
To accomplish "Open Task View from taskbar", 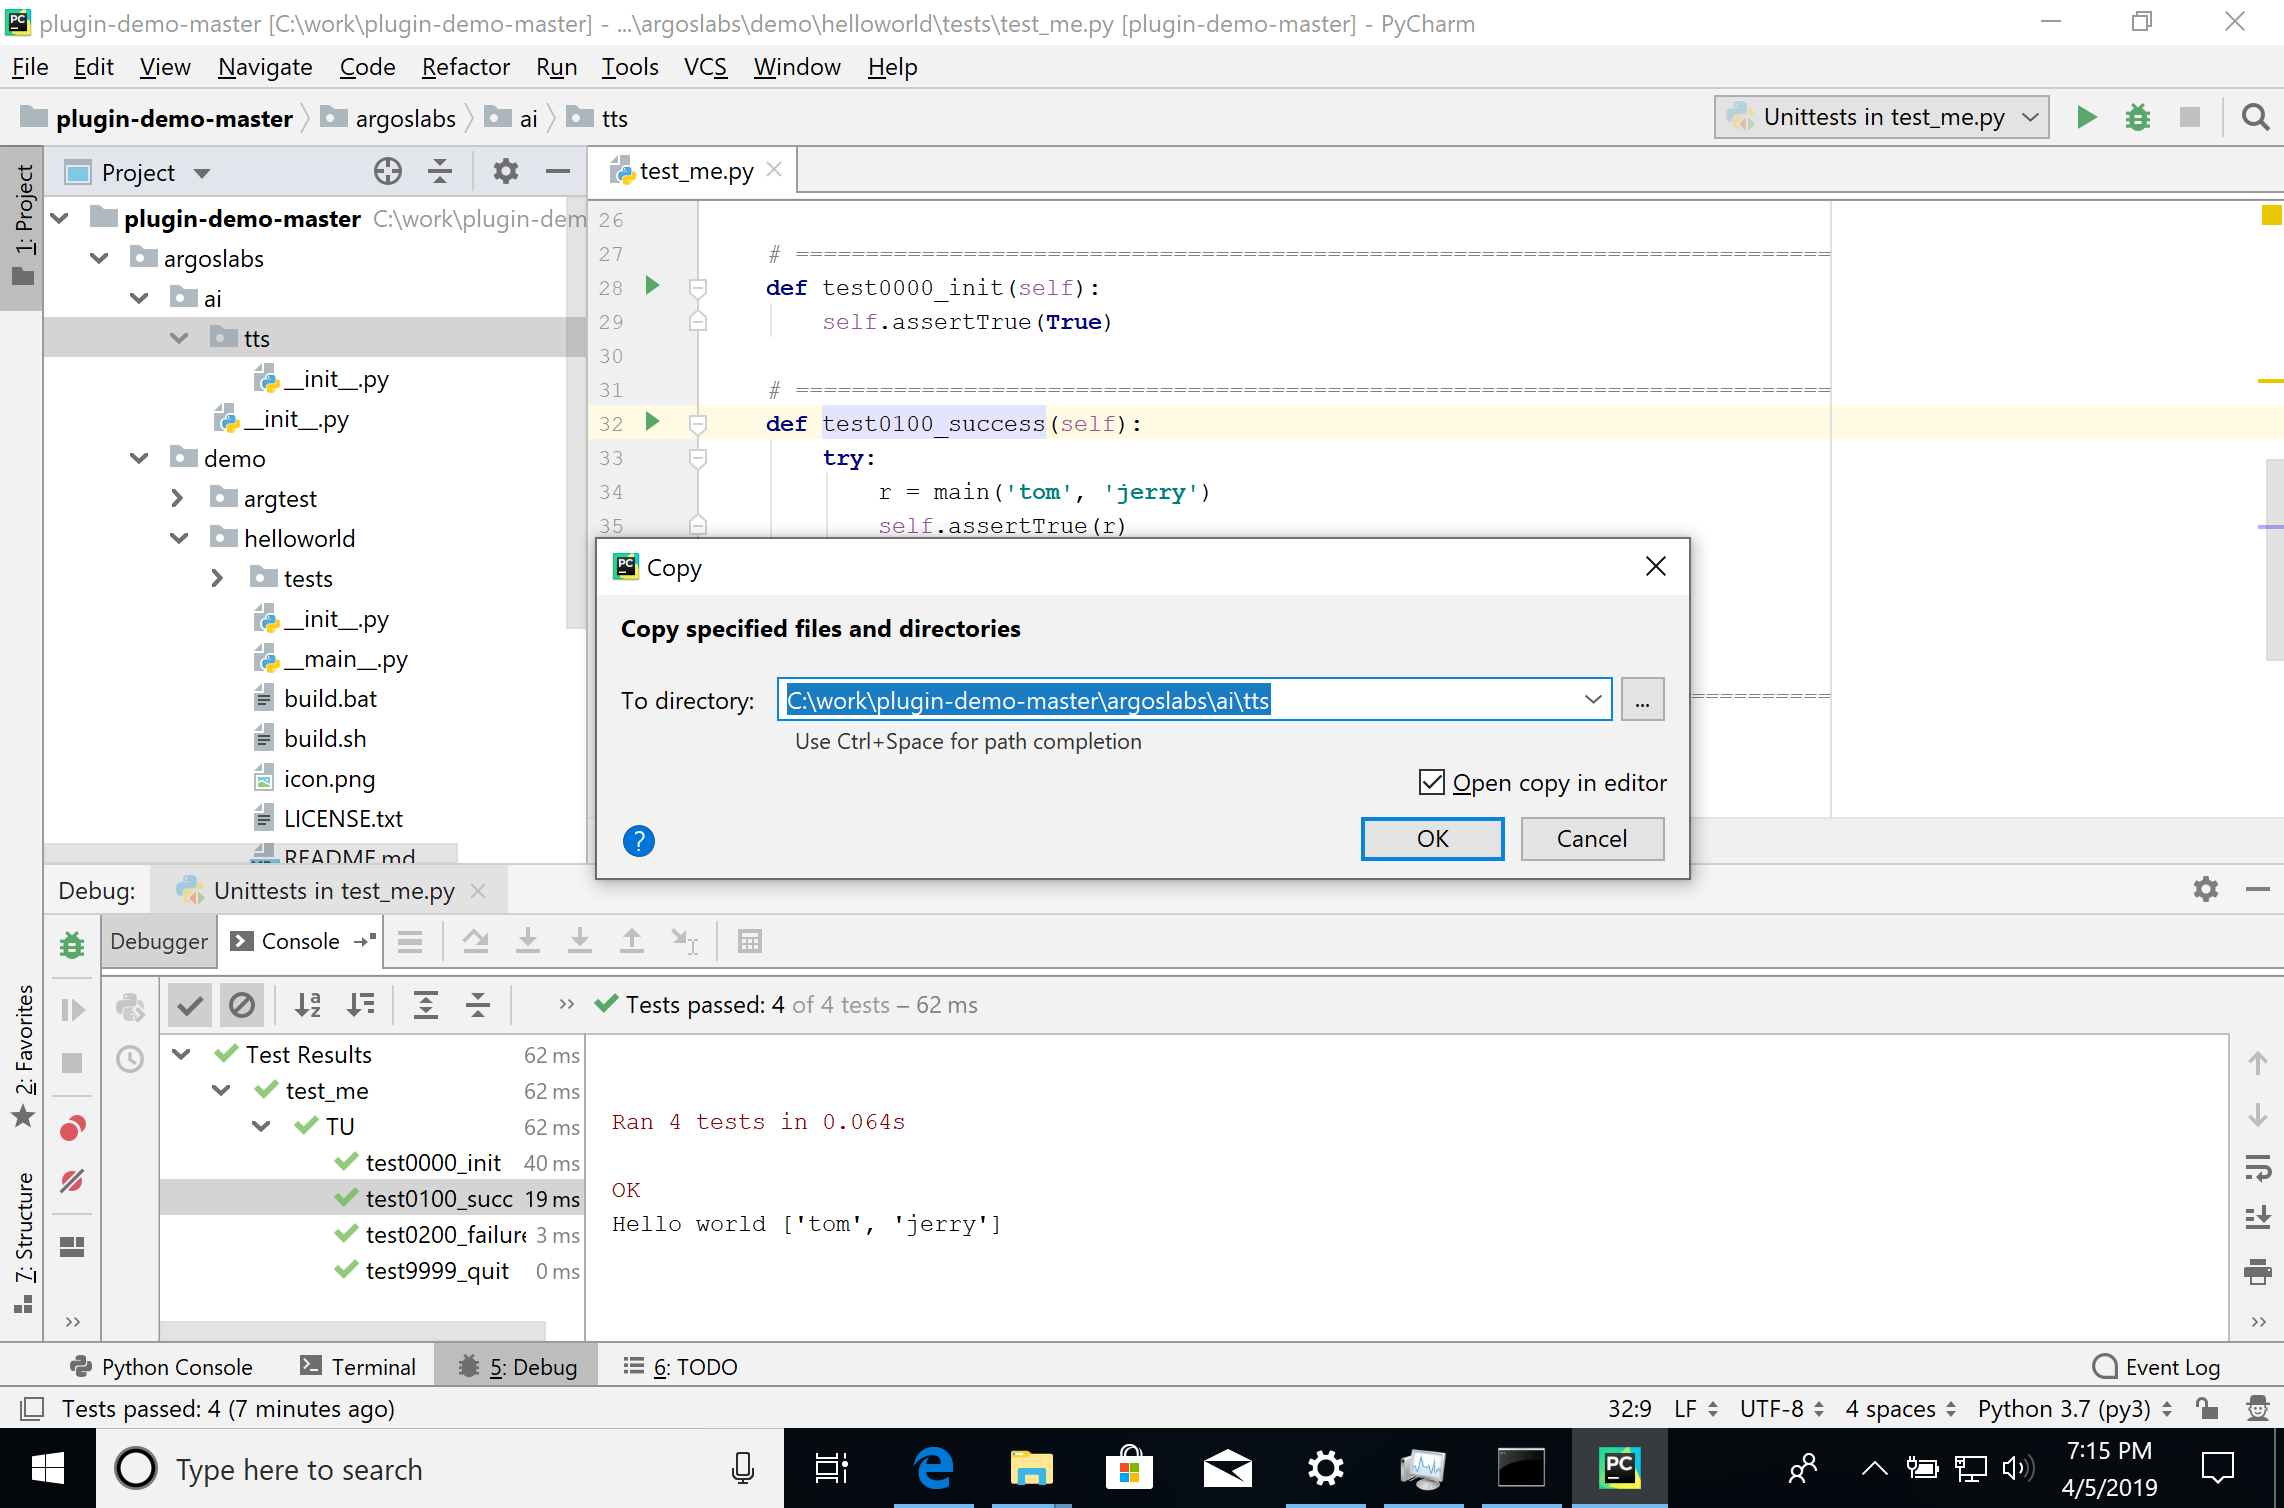I will pyautogui.click(x=830, y=1468).
